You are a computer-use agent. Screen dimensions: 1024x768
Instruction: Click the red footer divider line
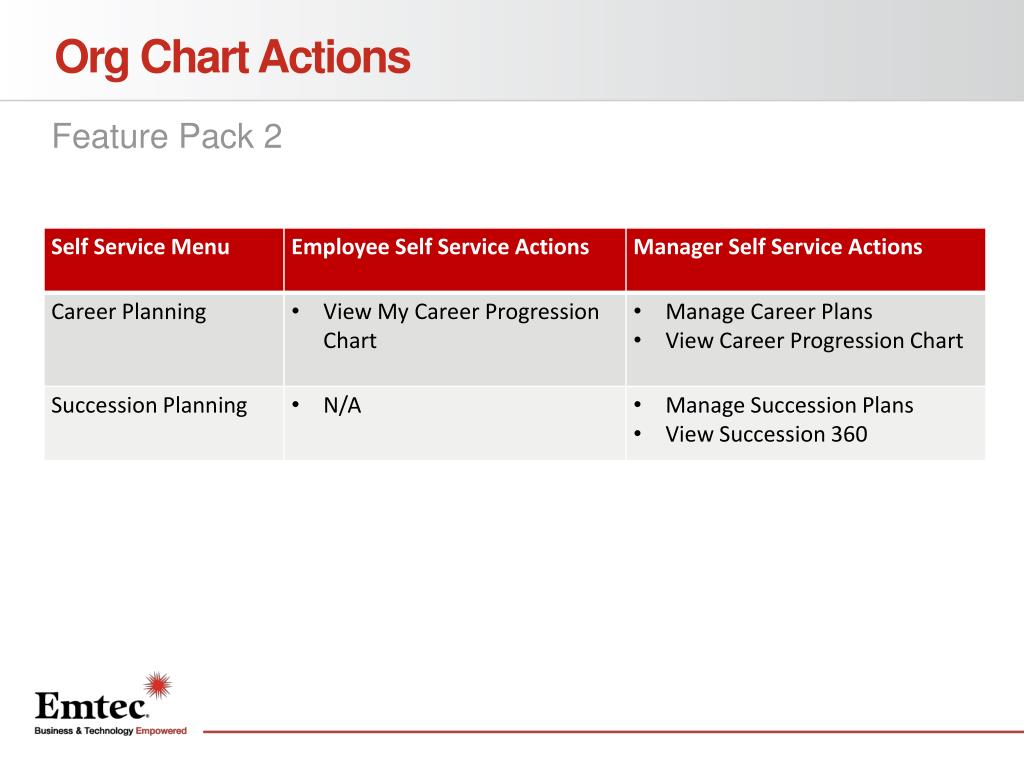(613, 731)
